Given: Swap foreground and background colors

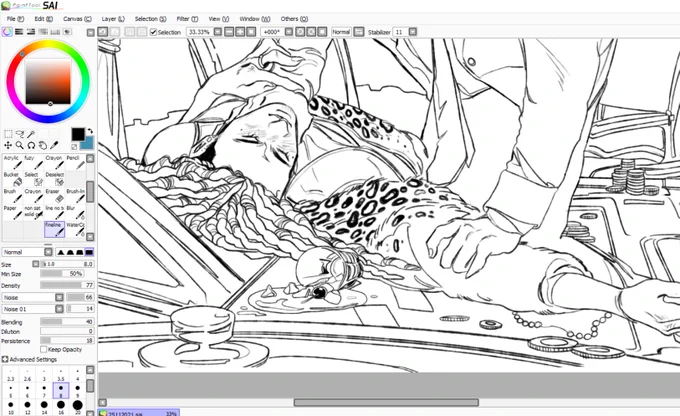Looking at the screenshot, I should pos(90,131).
